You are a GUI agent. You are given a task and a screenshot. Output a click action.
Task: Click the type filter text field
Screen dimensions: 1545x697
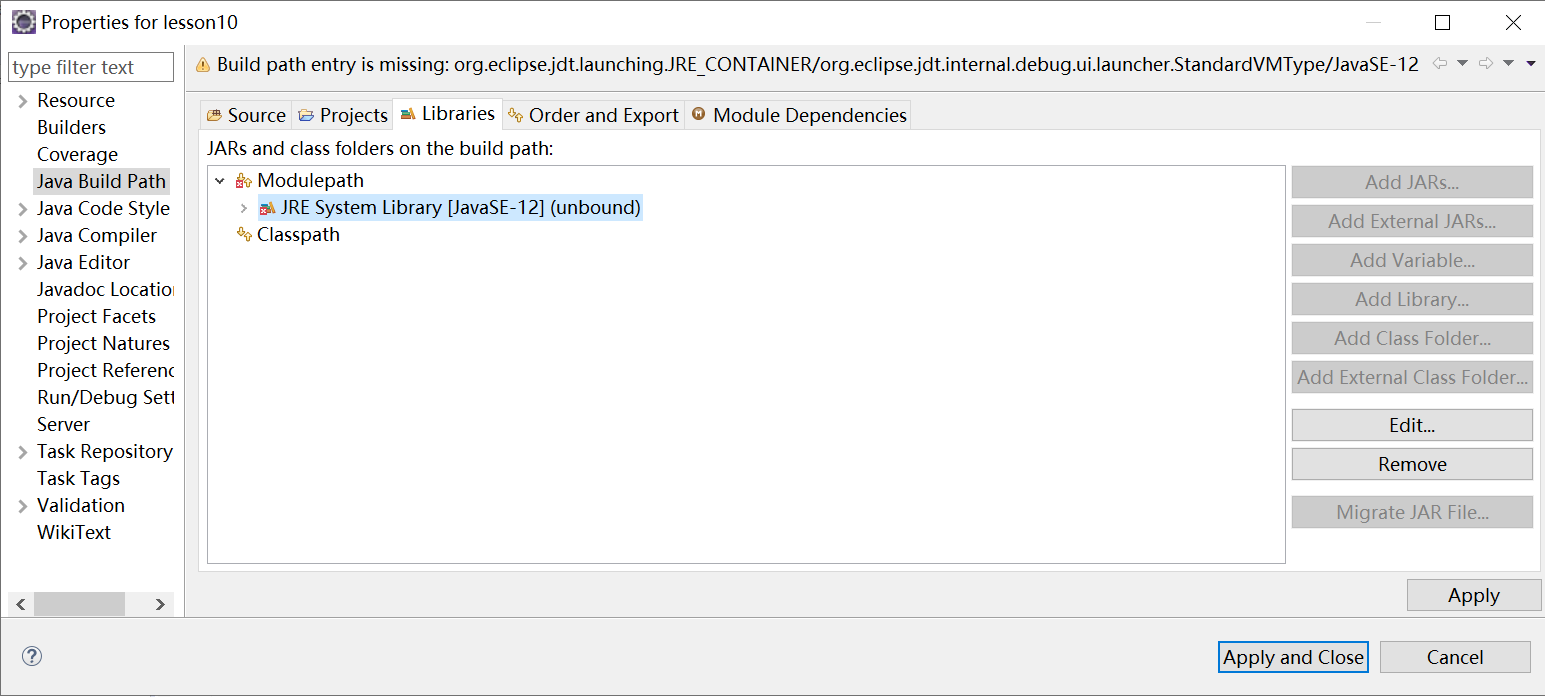[90, 66]
